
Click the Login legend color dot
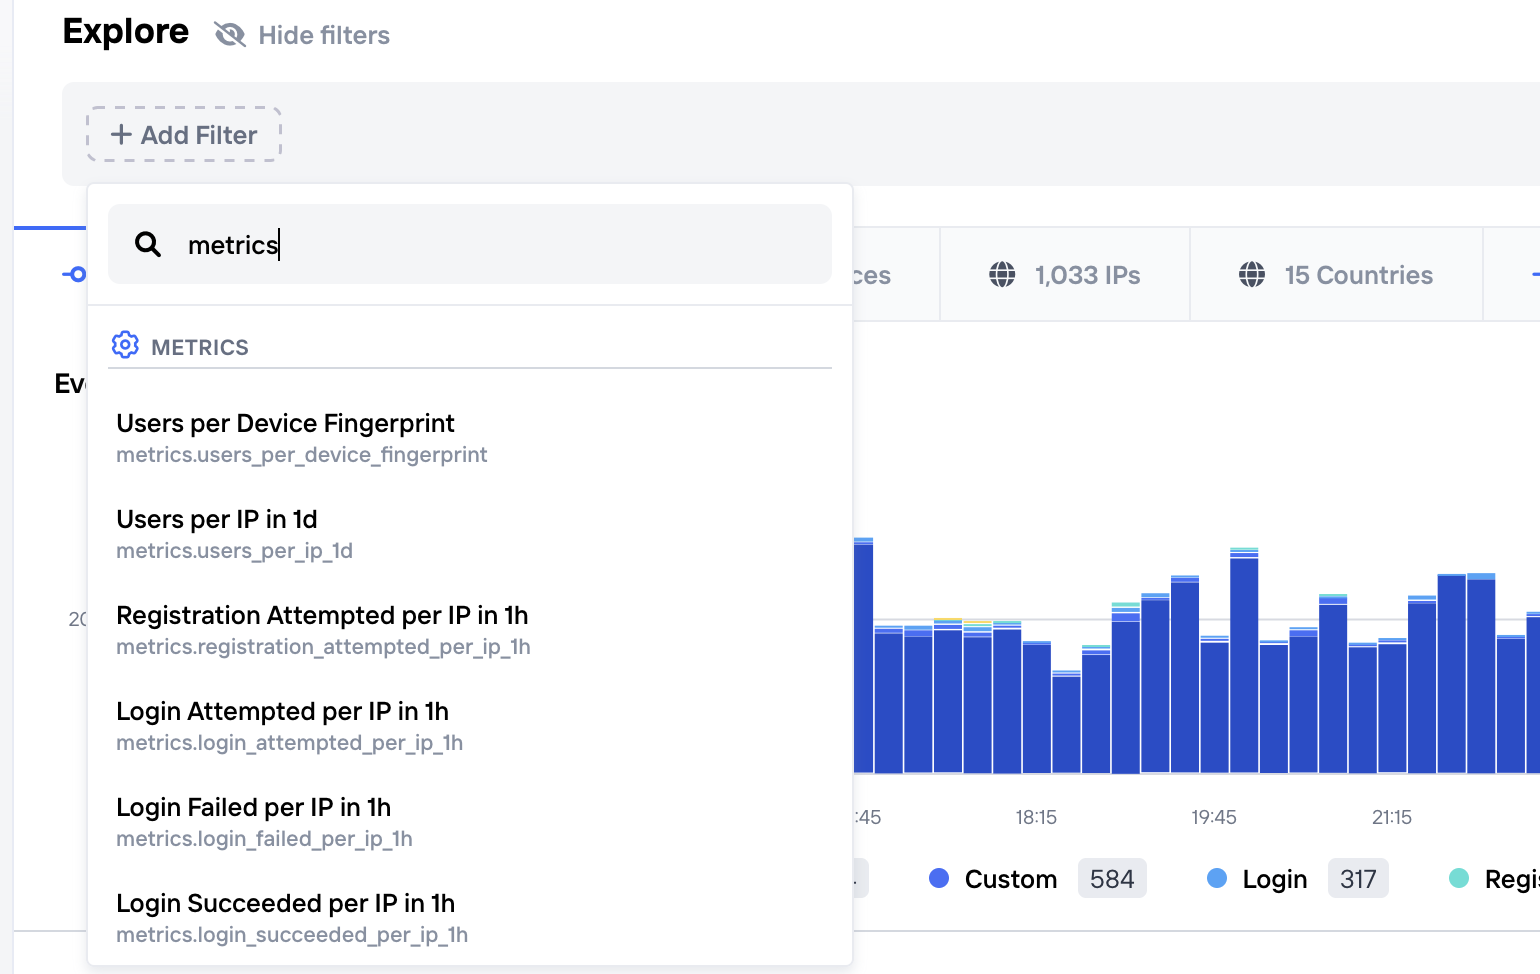coord(1217,878)
